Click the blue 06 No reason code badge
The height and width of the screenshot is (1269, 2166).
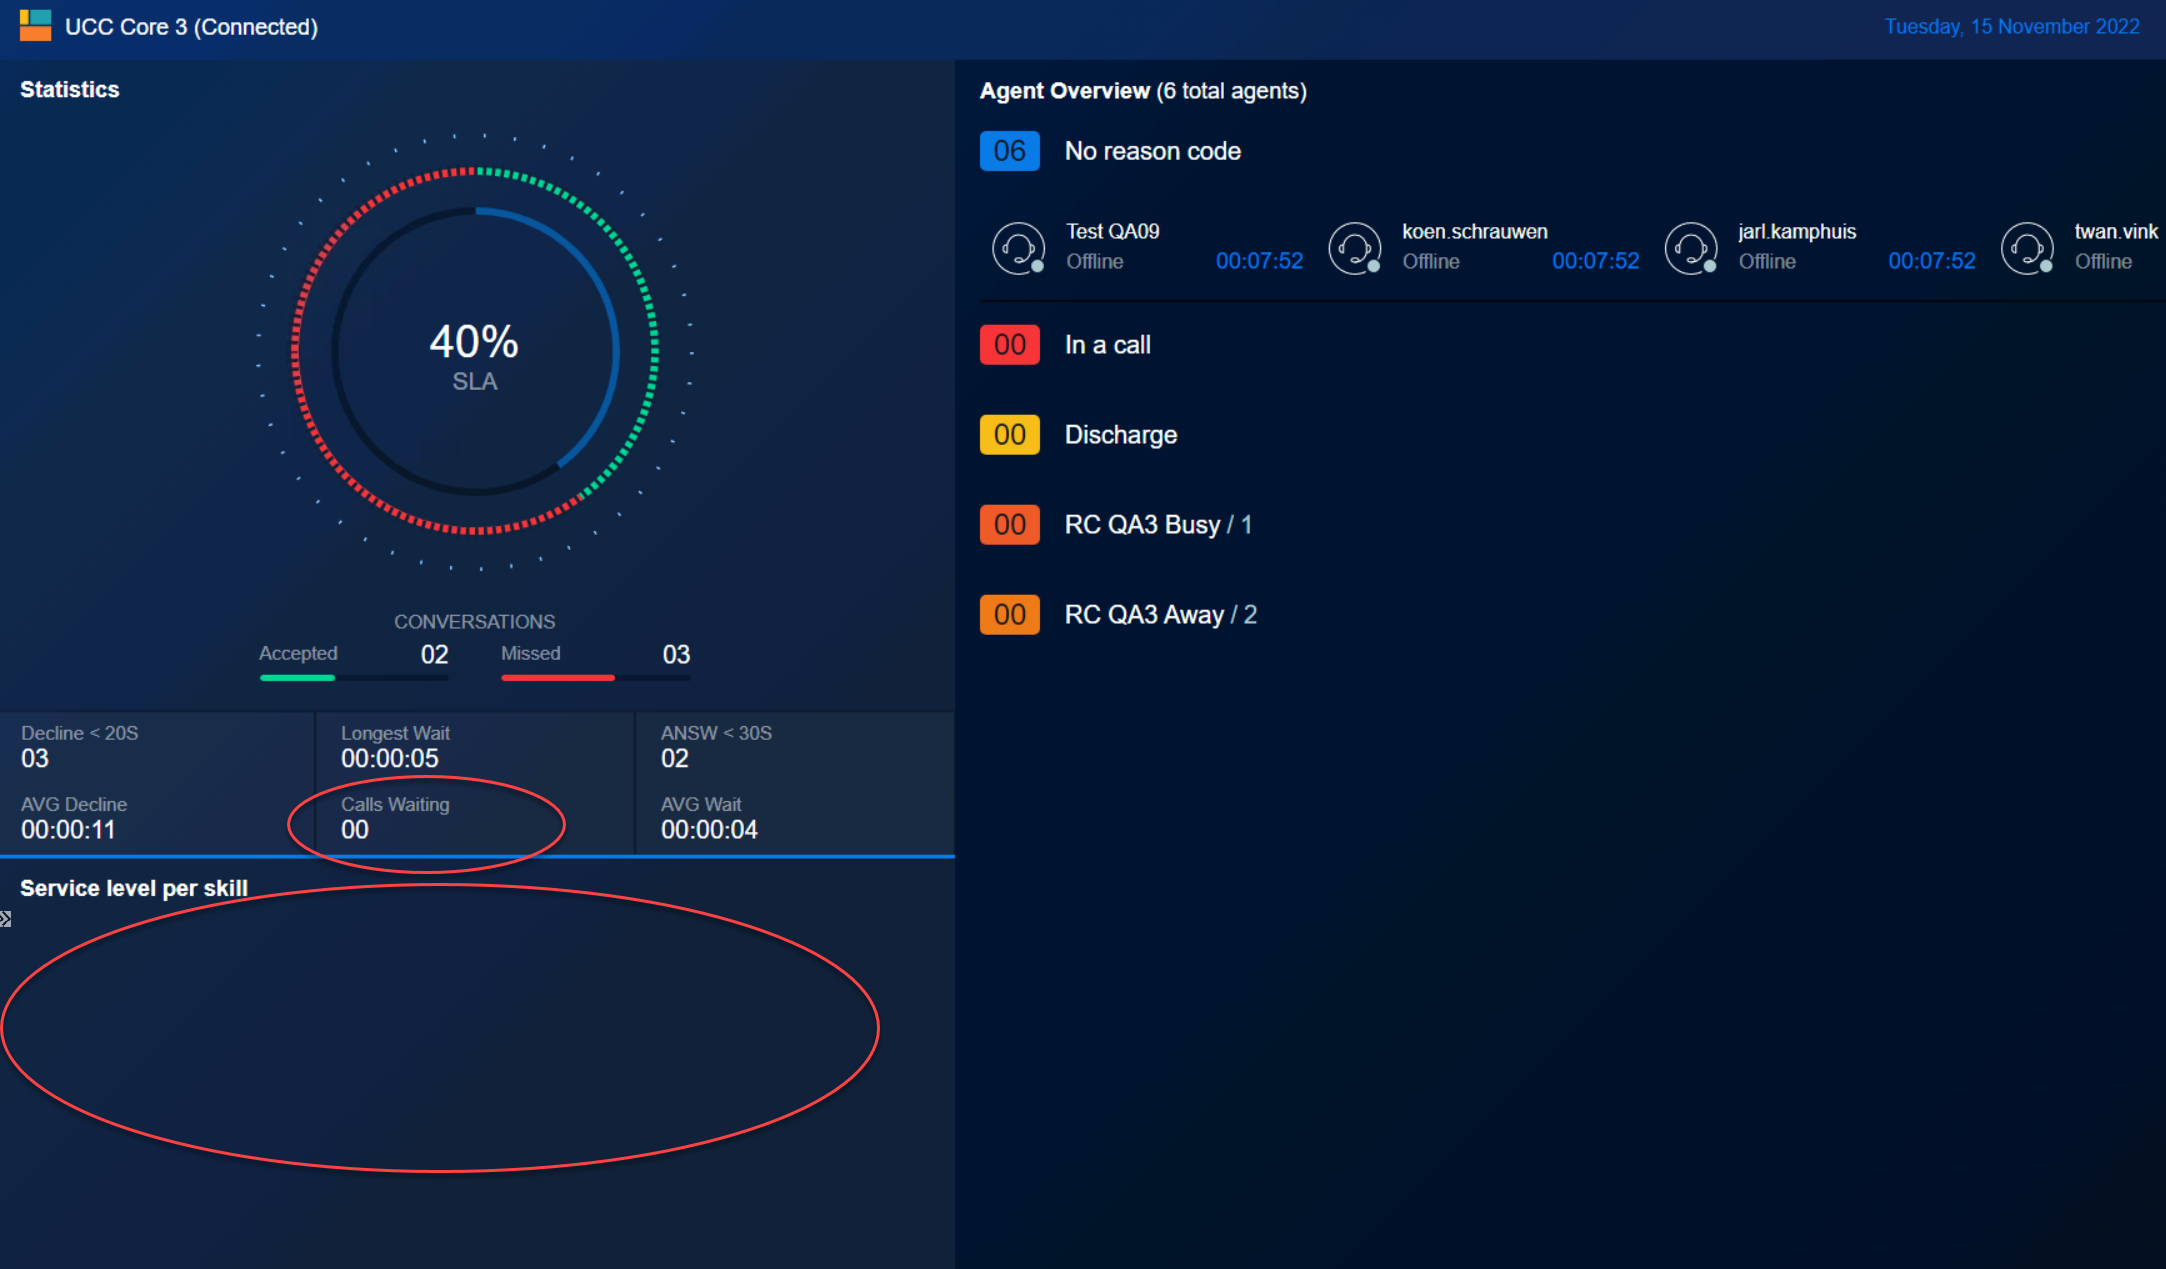tap(1009, 151)
